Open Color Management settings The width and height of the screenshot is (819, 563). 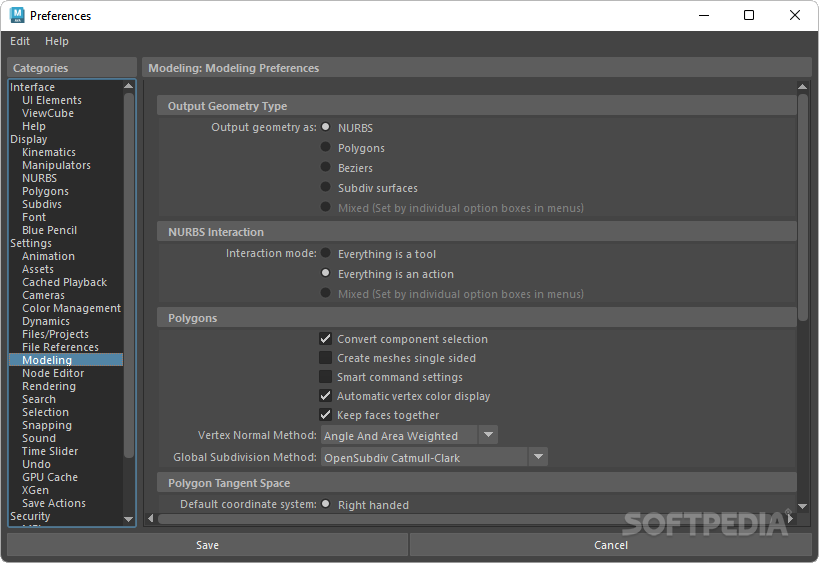pyautogui.click(x=72, y=309)
